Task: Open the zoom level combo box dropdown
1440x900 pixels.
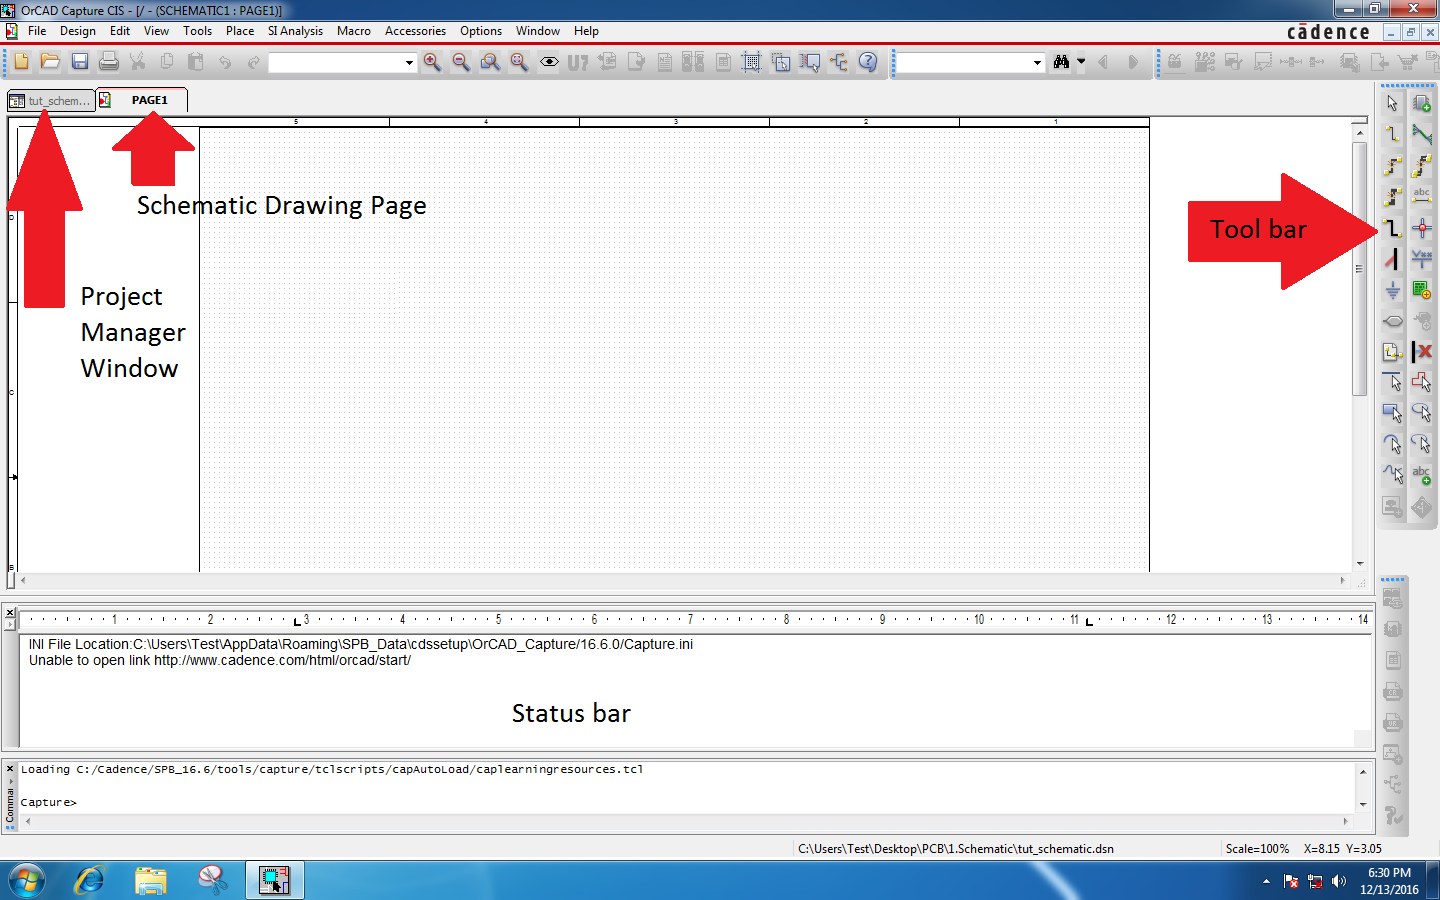Action: click(409, 62)
